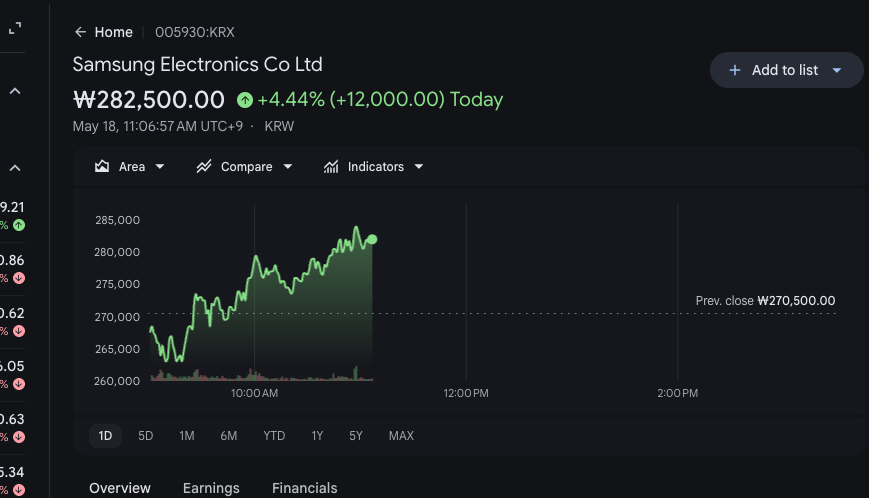This screenshot has width=869, height=498.
Task: Click the 12:00 PM axis label
Action: point(466,393)
